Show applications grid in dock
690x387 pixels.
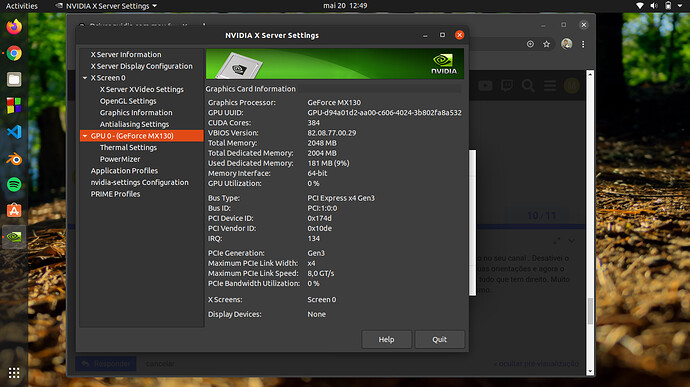tap(14, 373)
